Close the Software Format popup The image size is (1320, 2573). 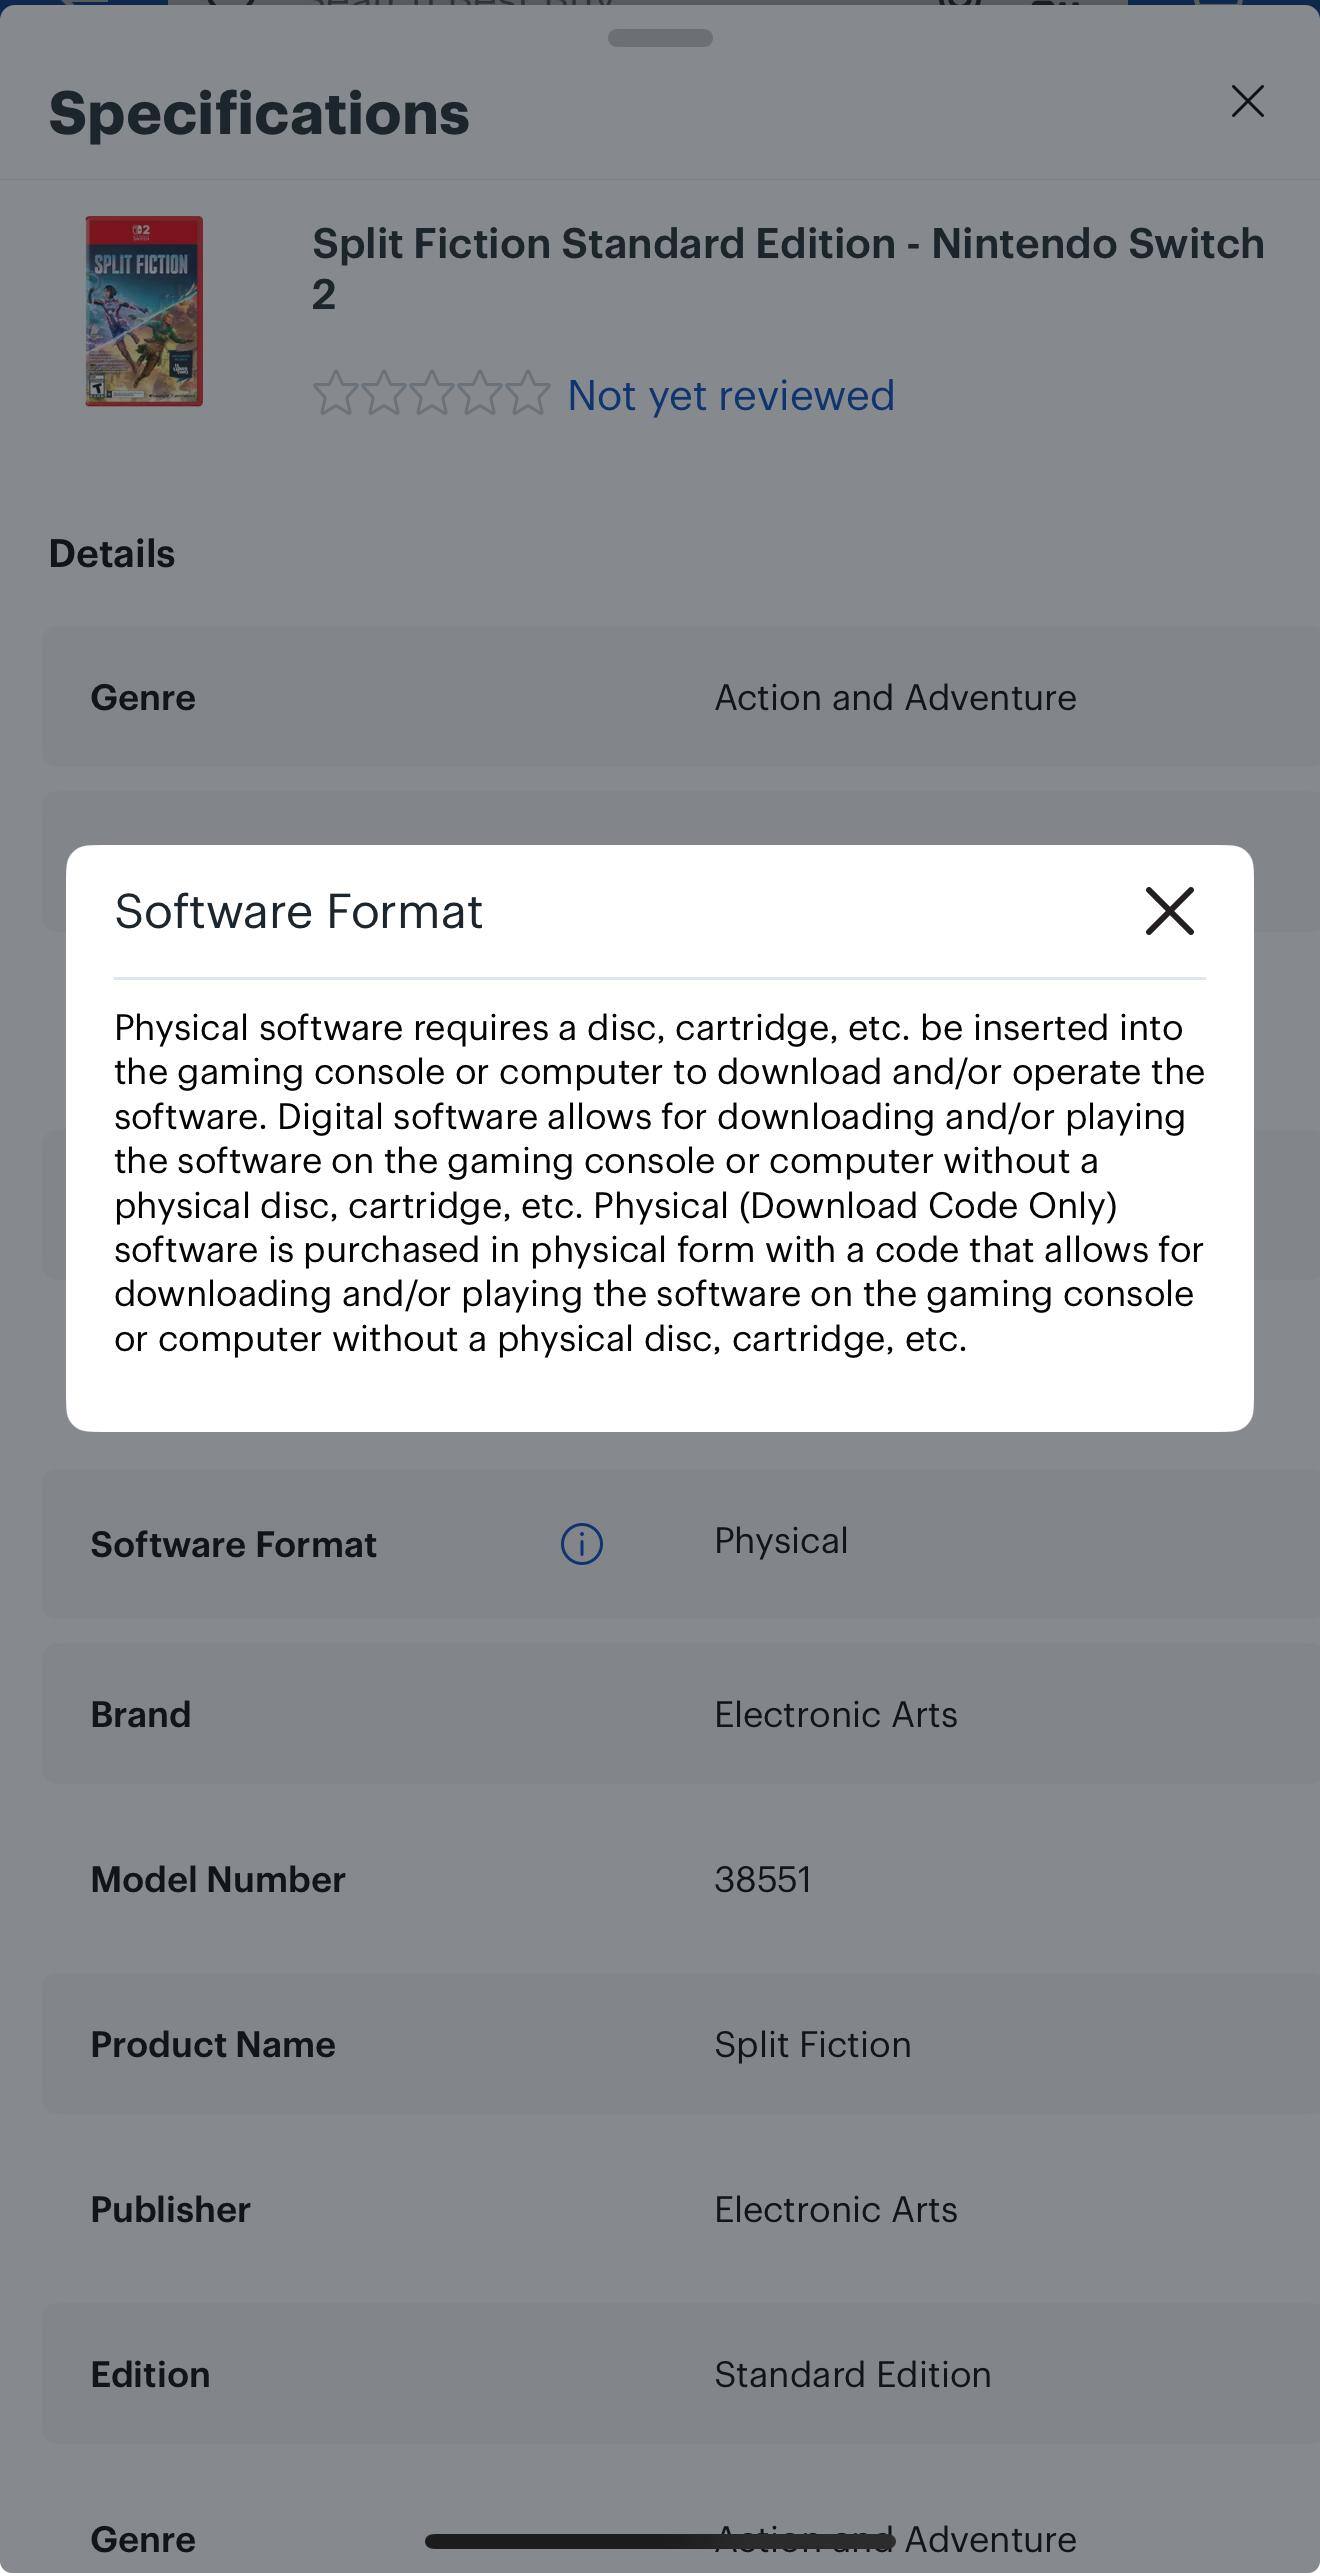pyautogui.click(x=1169, y=911)
